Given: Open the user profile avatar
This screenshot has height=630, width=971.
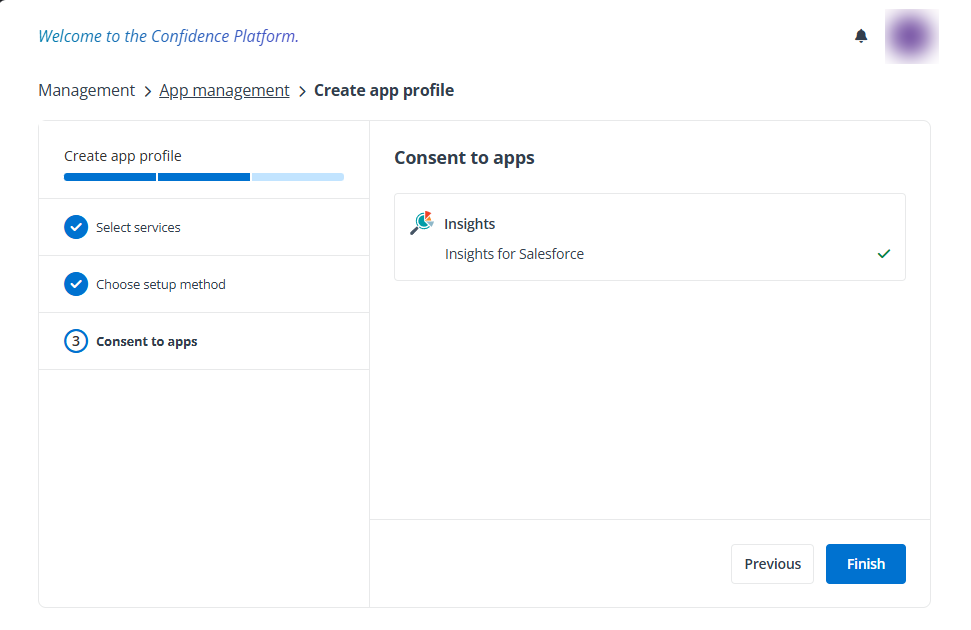Looking at the screenshot, I should (911, 35).
